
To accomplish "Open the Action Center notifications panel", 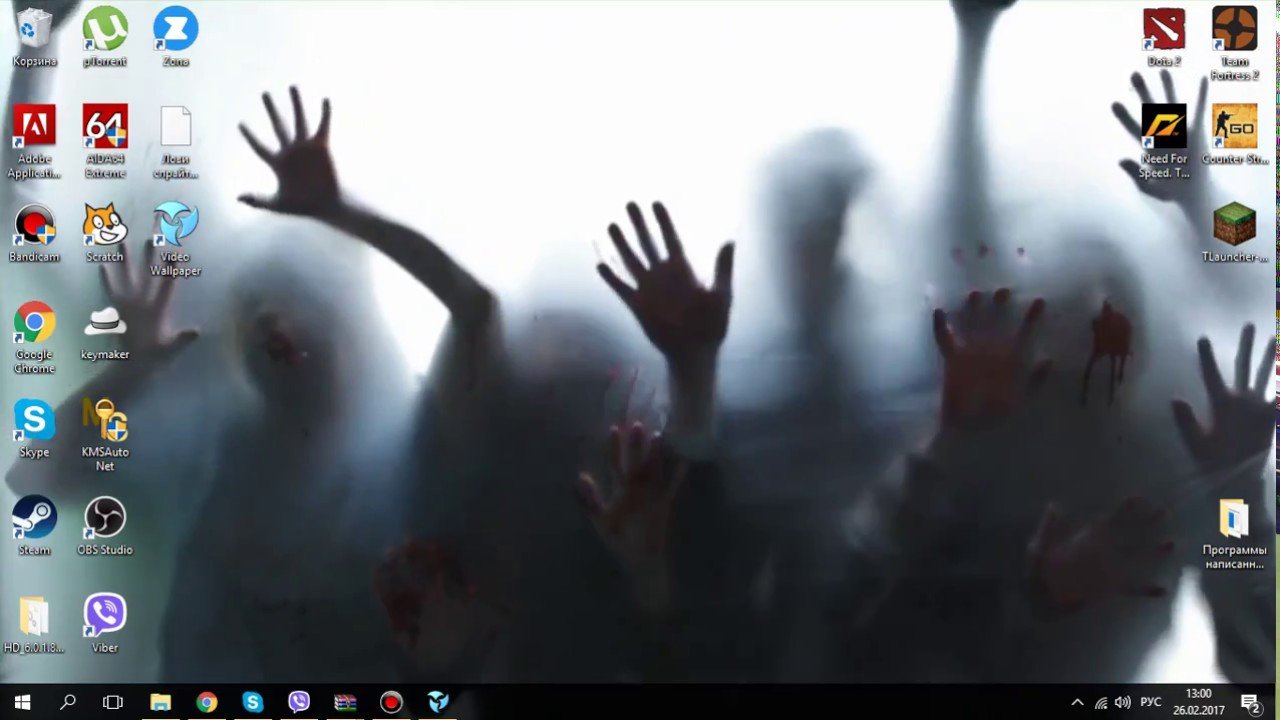I will pos(1249,702).
